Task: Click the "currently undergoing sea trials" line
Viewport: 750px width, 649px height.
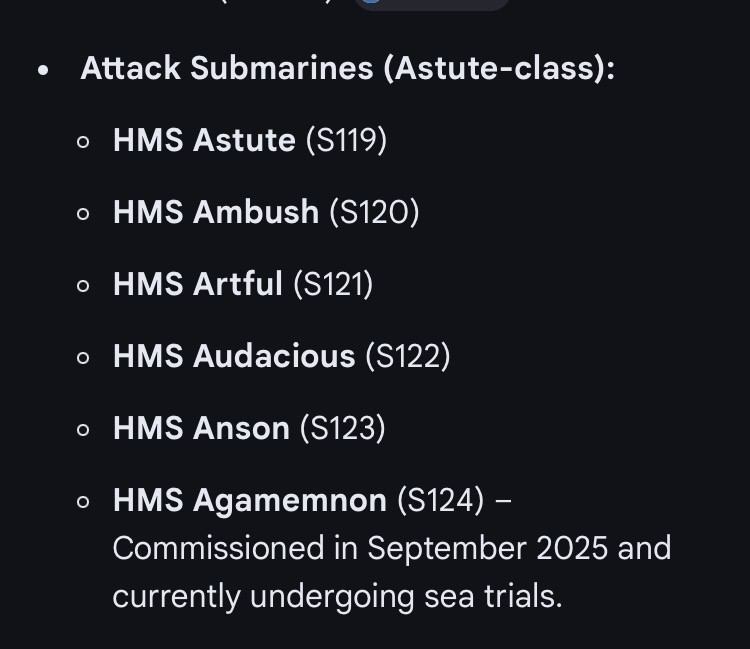Action: [336, 596]
